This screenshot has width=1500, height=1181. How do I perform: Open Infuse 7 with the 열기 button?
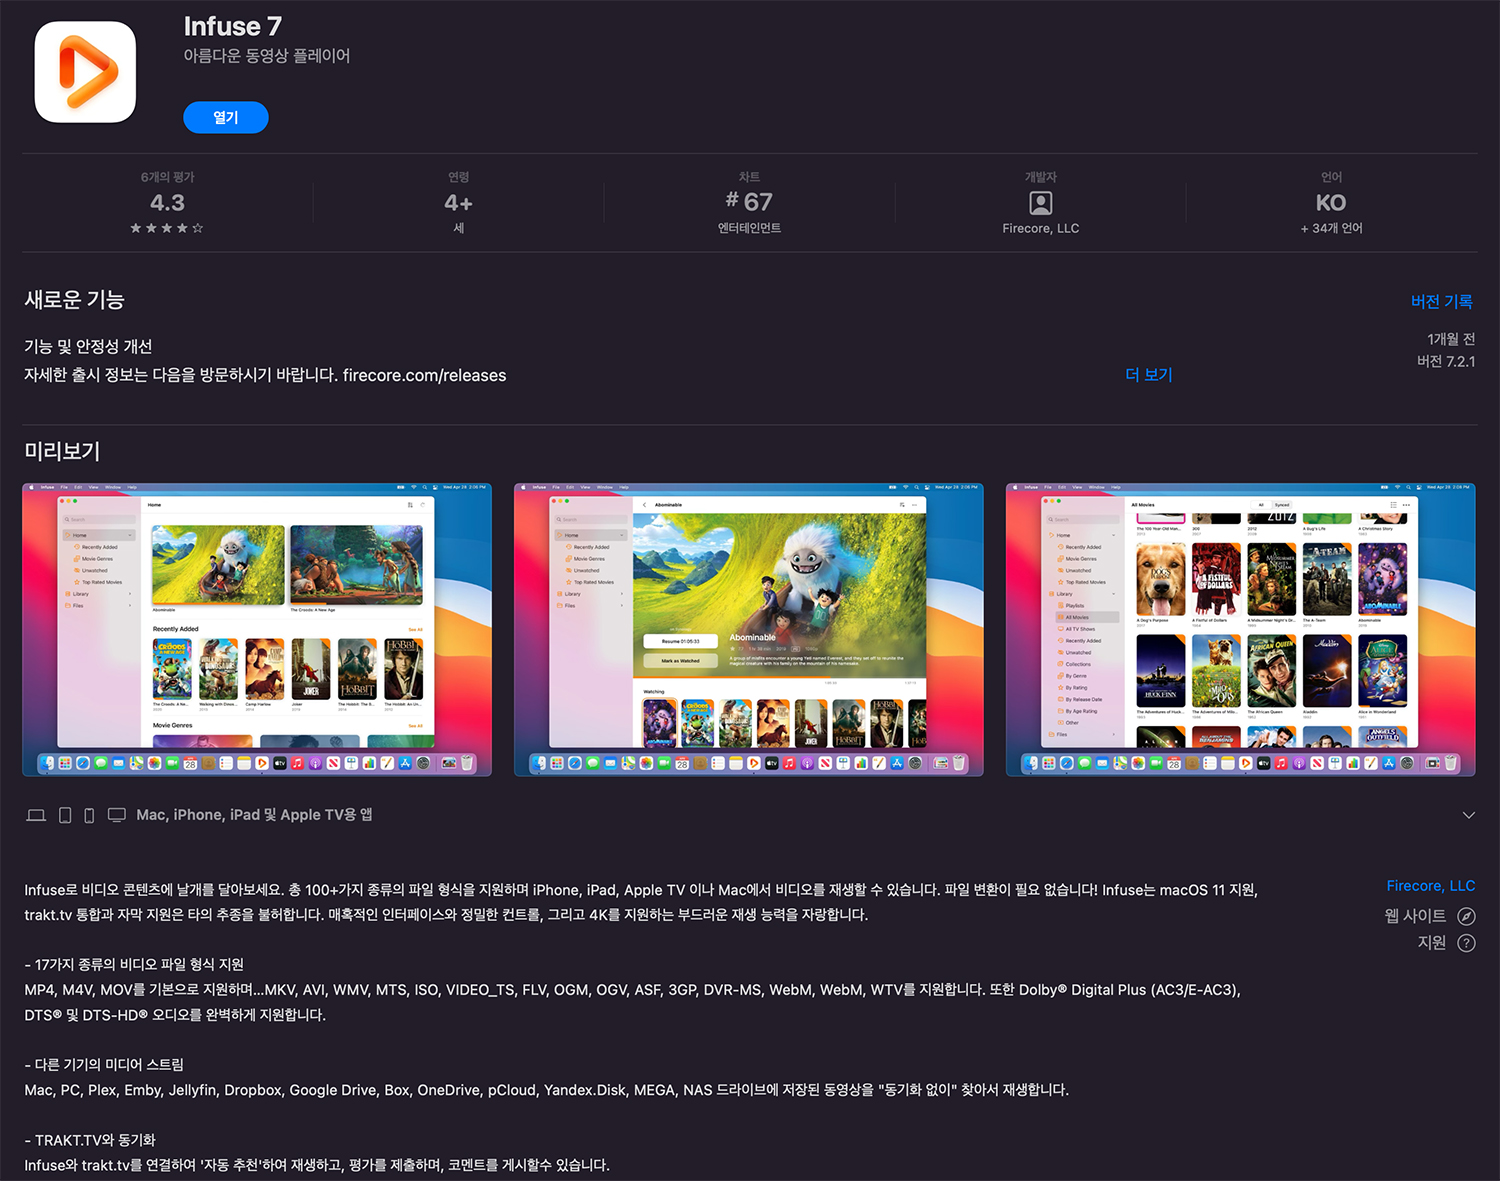pyautogui.click(x=226, y=117)
